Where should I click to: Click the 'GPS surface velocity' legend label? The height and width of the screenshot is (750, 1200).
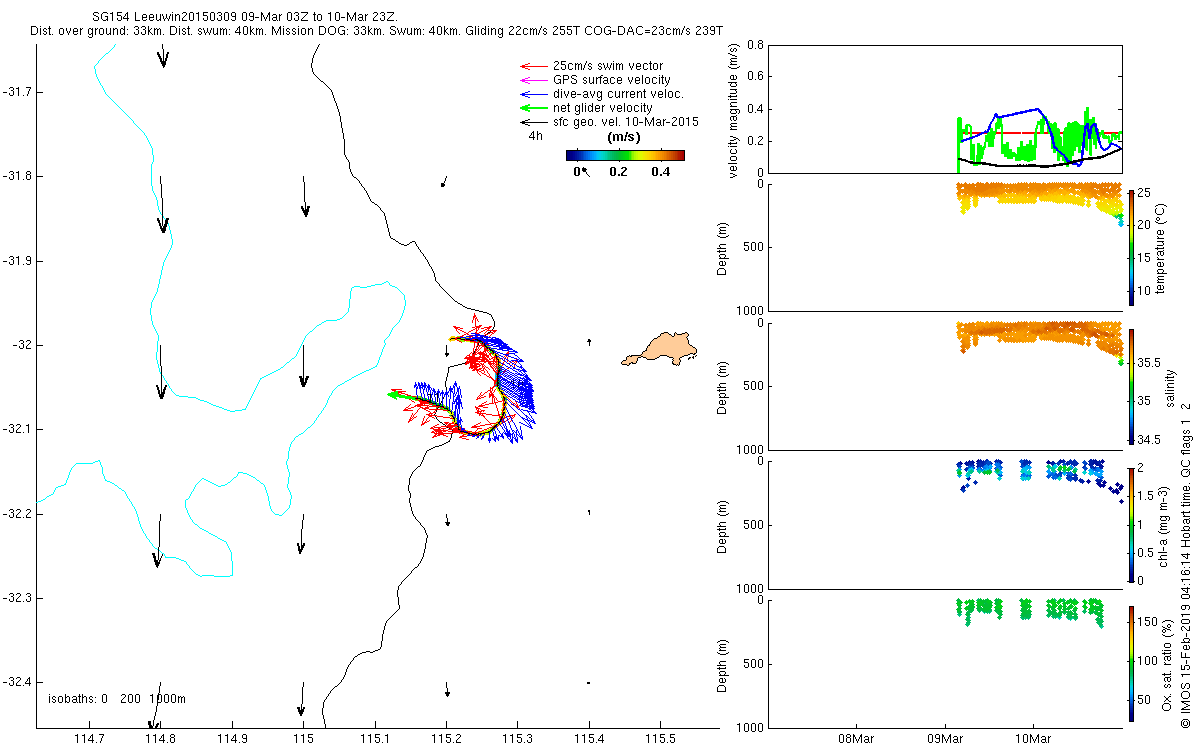coord(611,80)
